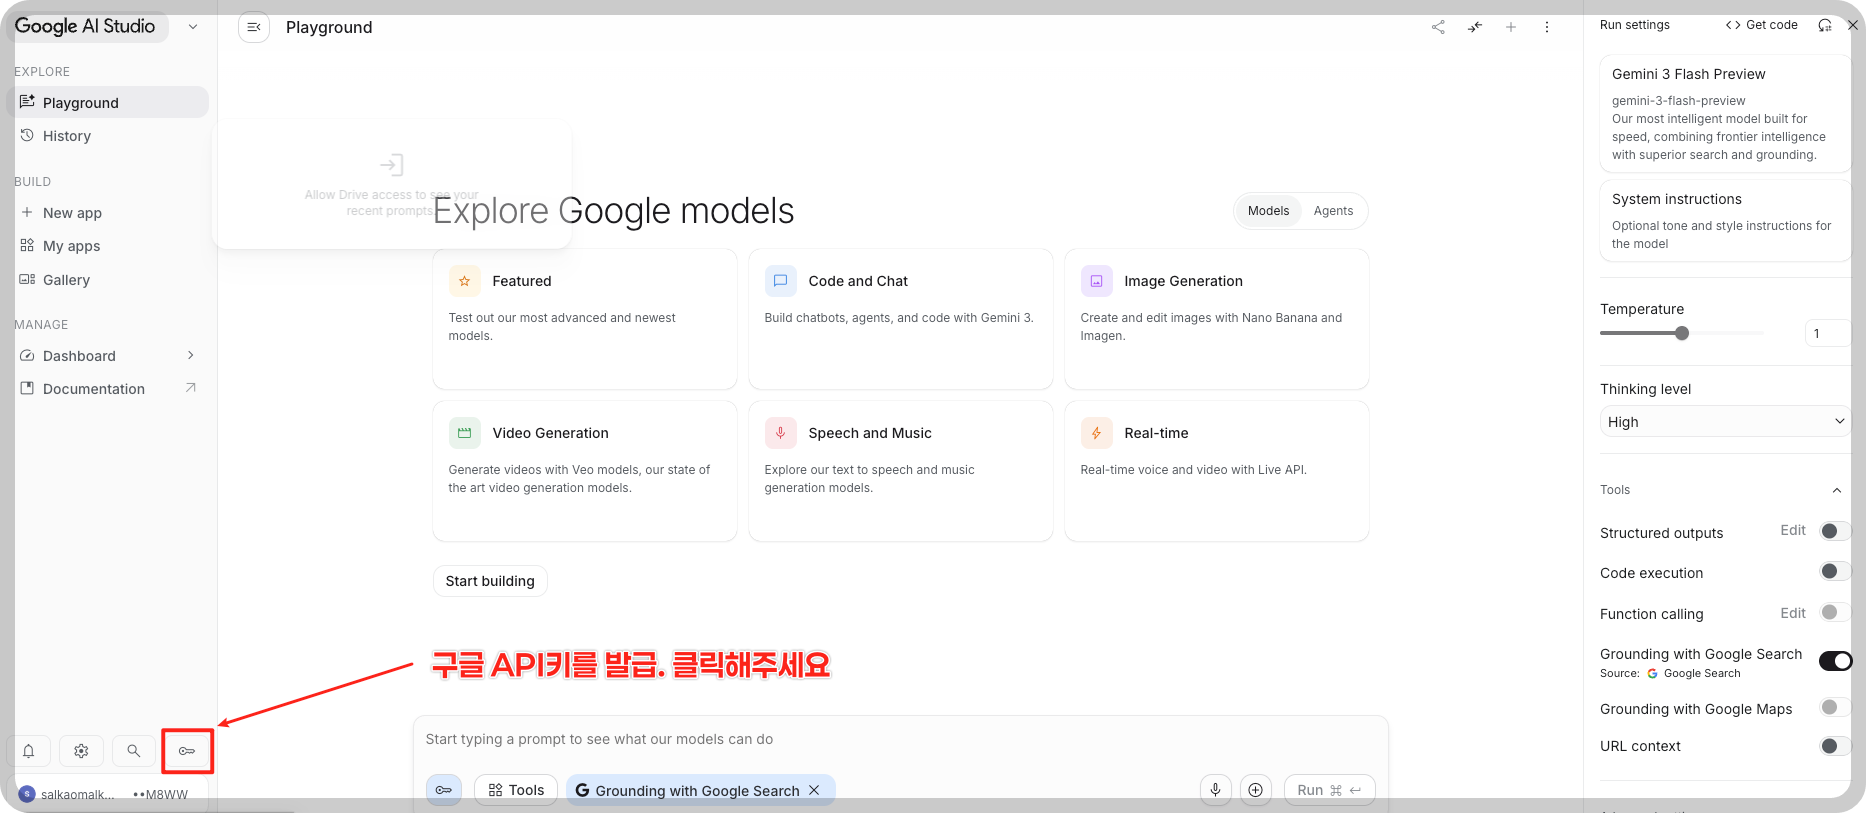Viewport: 1866px width, 813px height.
Task: Open the account menu at the sidebar bottom
Action: (108, 794)
